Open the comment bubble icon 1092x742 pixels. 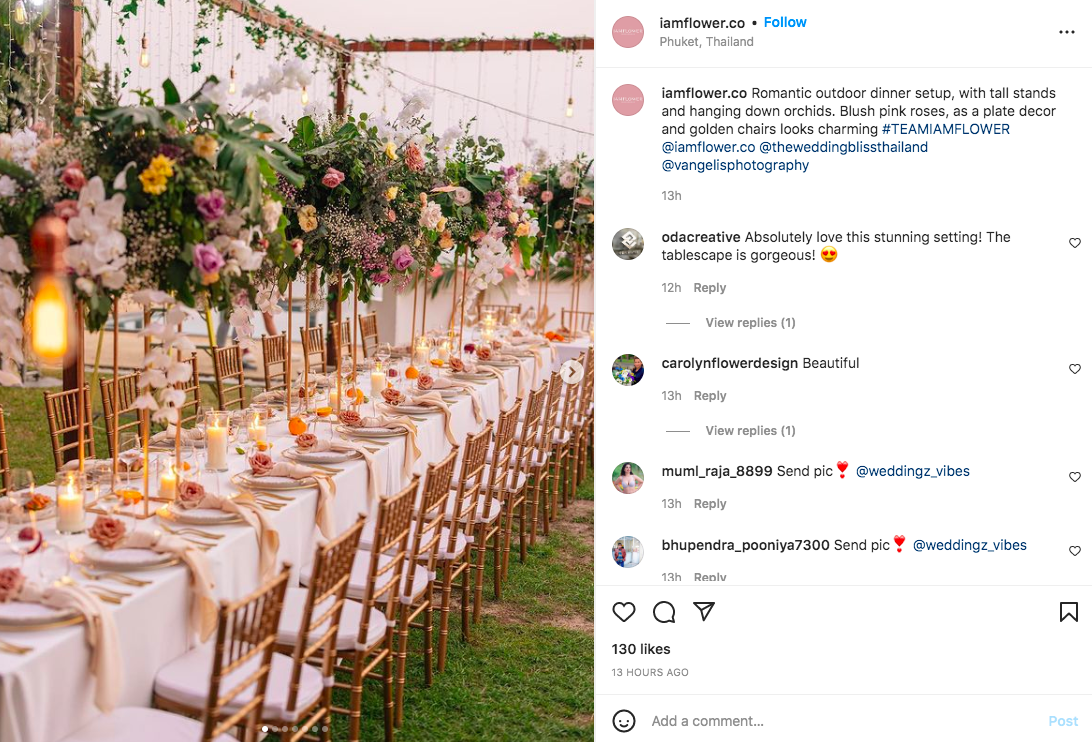[664, 612]
